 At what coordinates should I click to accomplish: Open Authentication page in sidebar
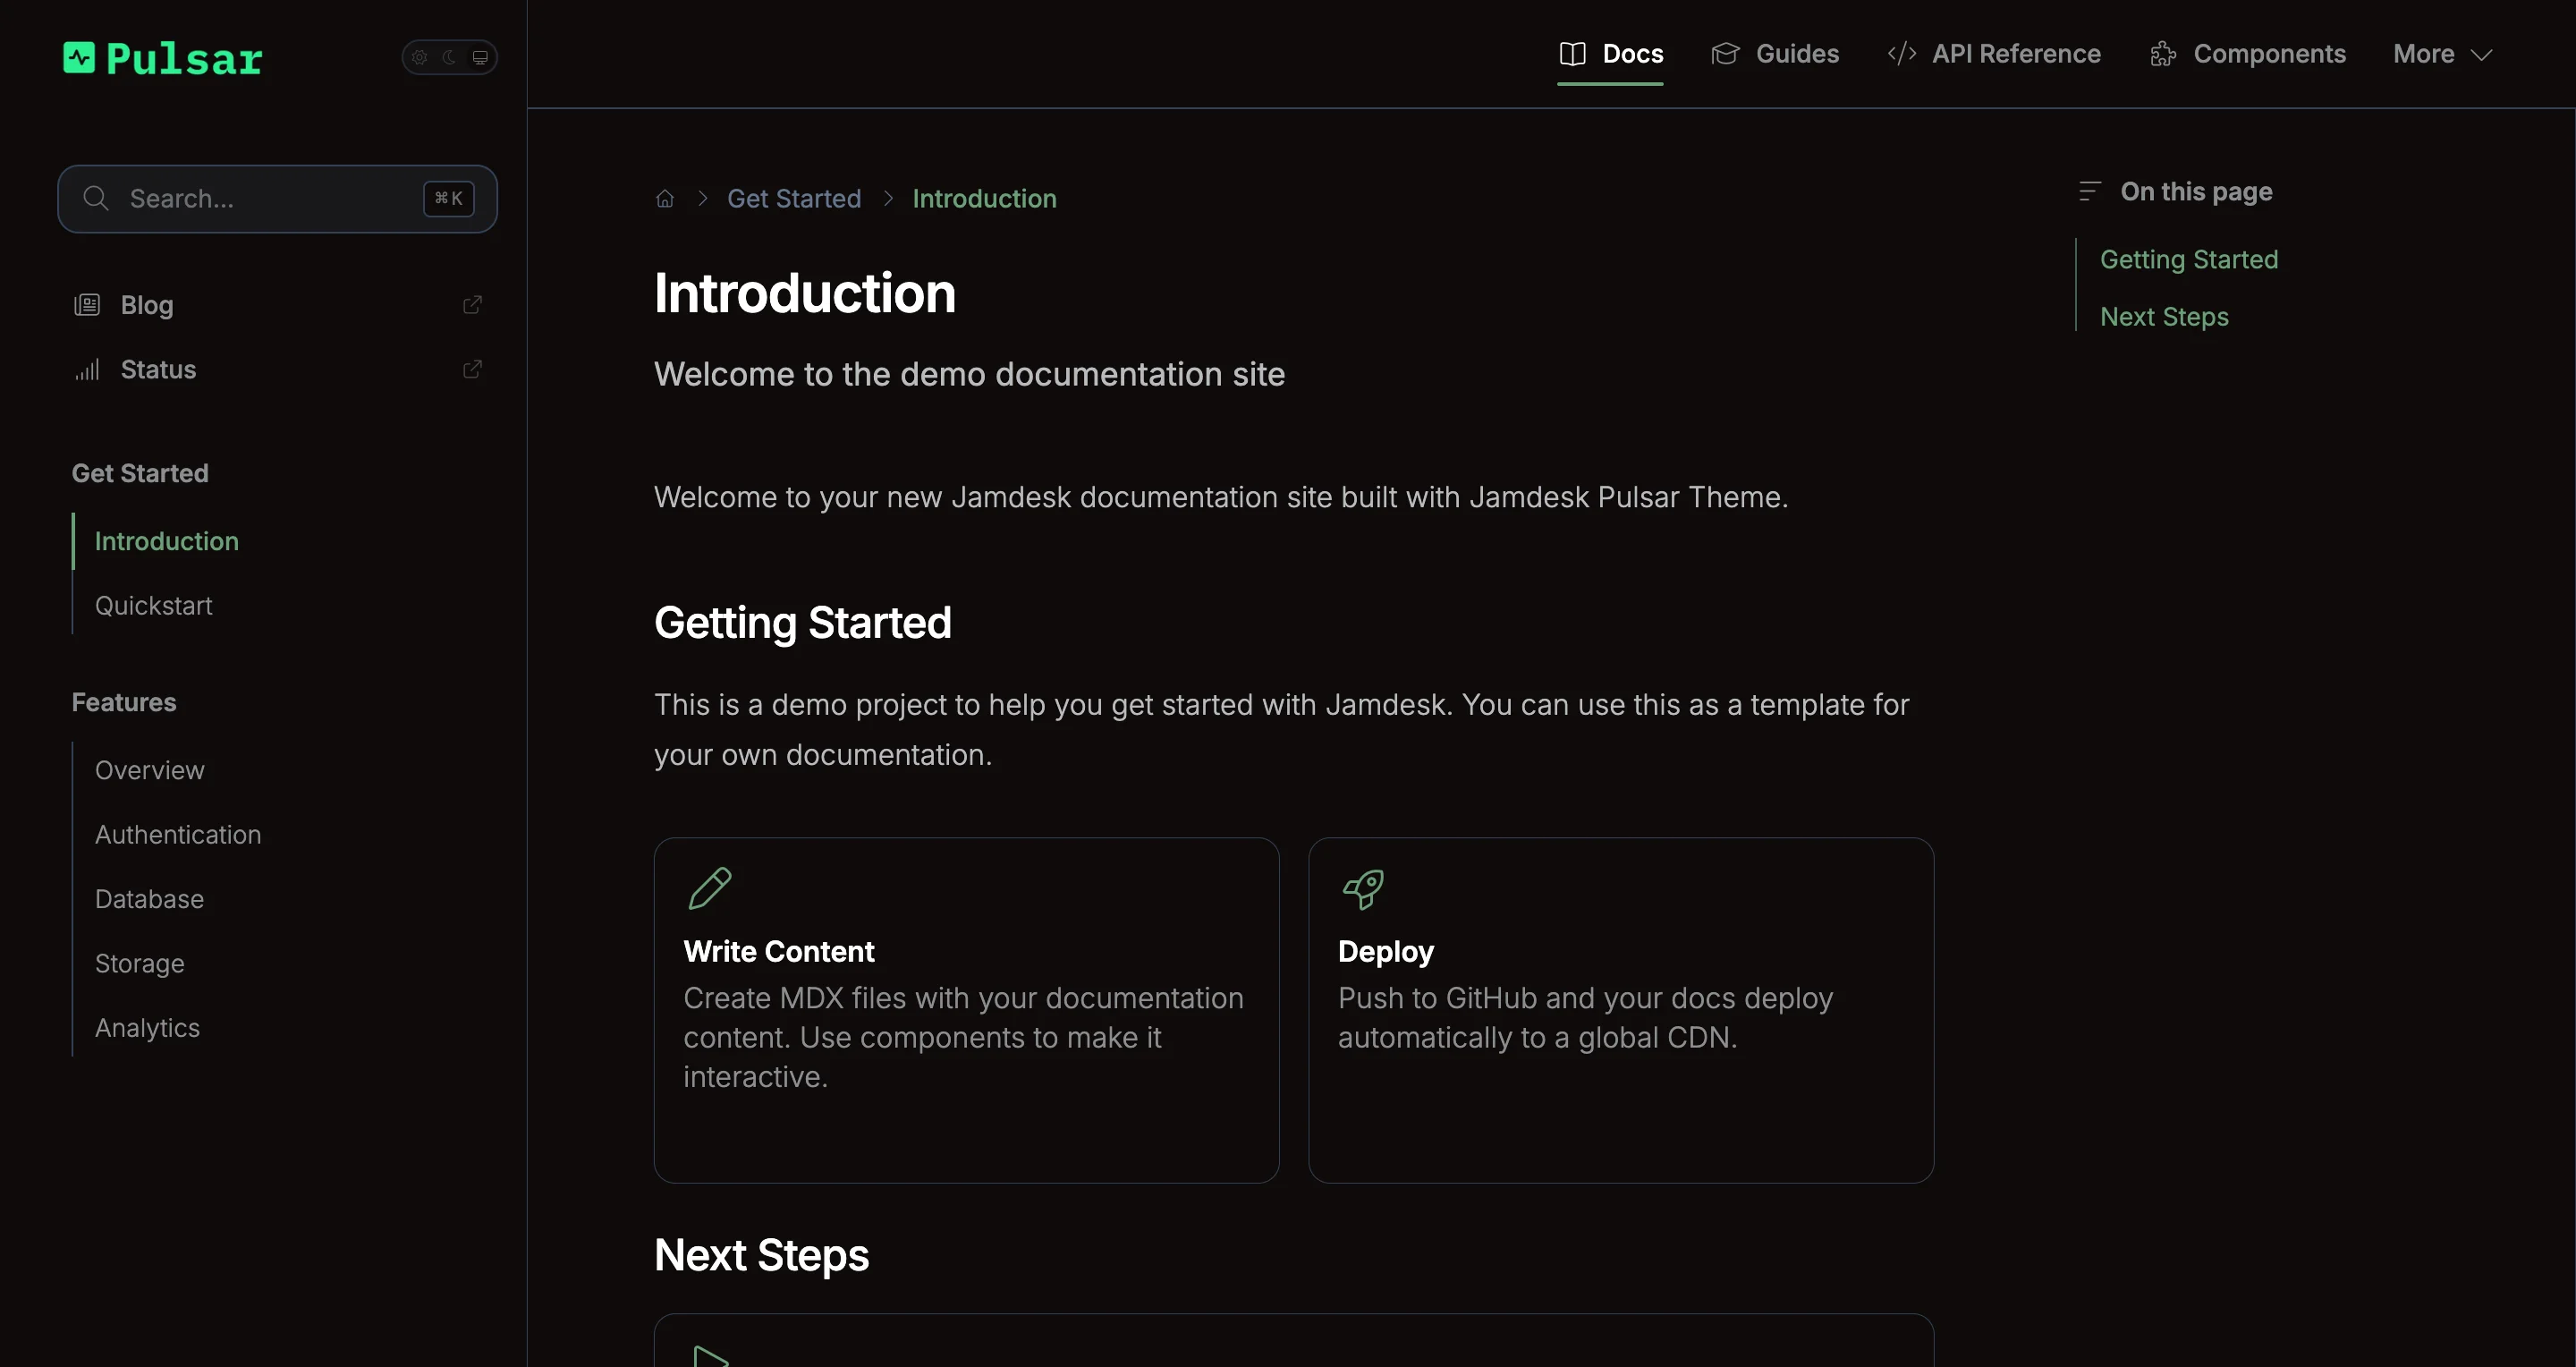tap(178, 835)
